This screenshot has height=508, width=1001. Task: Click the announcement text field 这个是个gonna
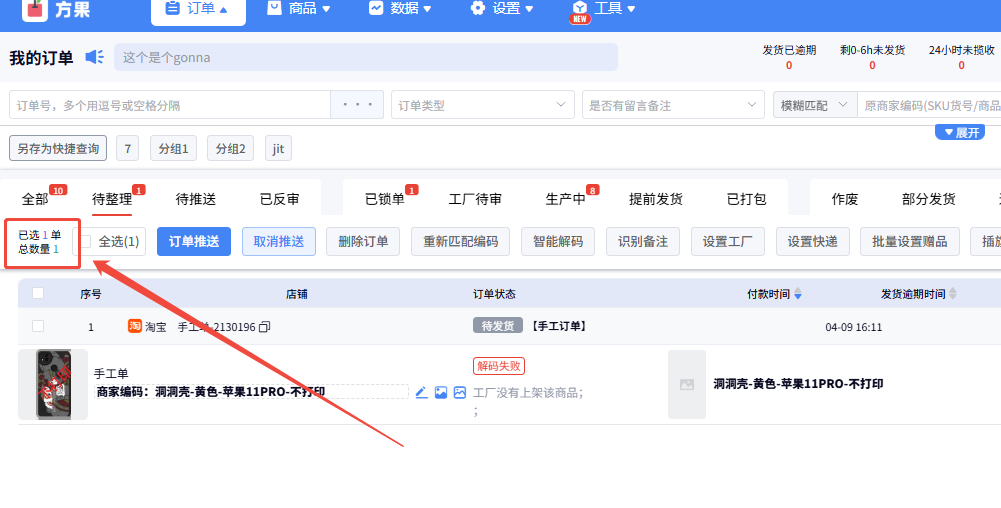(x=366, y=57)
